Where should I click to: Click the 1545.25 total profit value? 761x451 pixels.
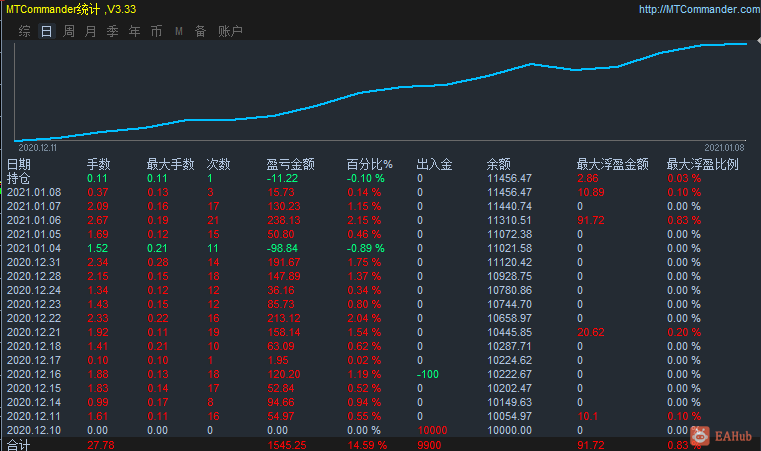[287, 445]
